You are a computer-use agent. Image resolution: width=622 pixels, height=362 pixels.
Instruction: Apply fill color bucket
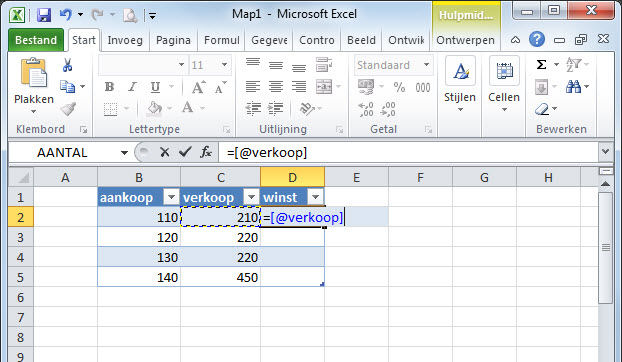(154, 108)
